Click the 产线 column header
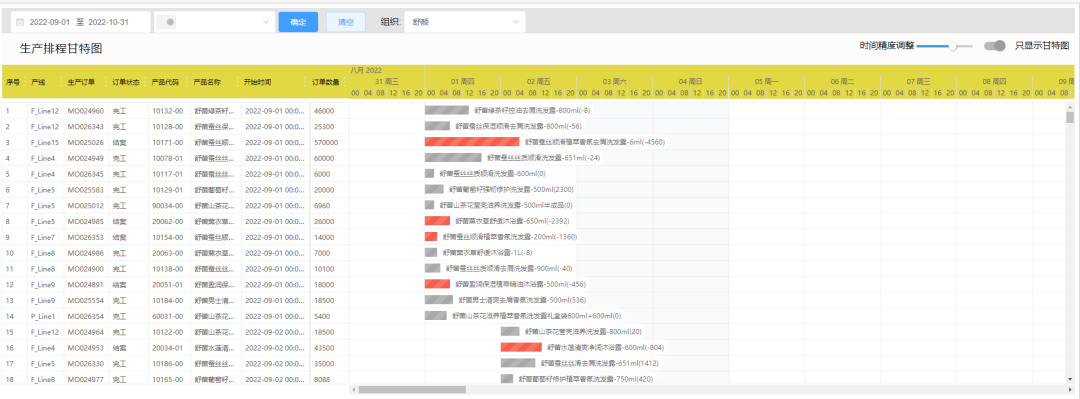The height and width of the screenshot is (399, 1080). (x=39, y=82)
